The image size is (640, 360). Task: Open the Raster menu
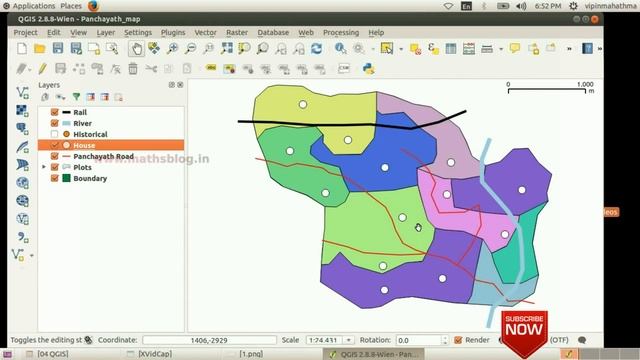click(x=237, y=33)
